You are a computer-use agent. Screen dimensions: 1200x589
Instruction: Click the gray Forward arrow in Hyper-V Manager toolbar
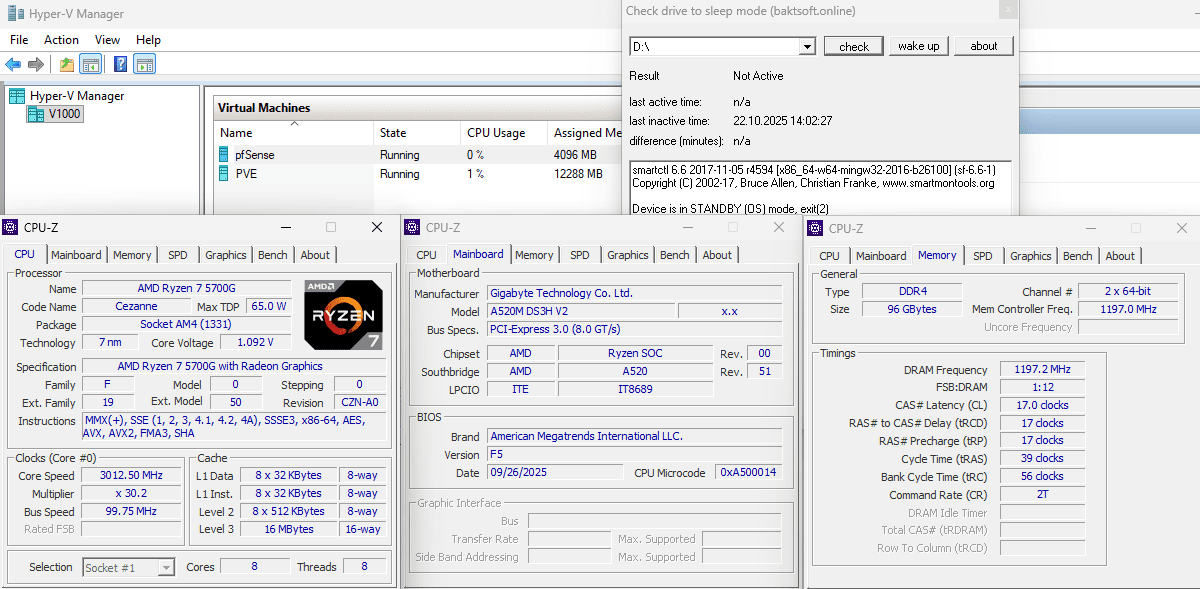36,65
